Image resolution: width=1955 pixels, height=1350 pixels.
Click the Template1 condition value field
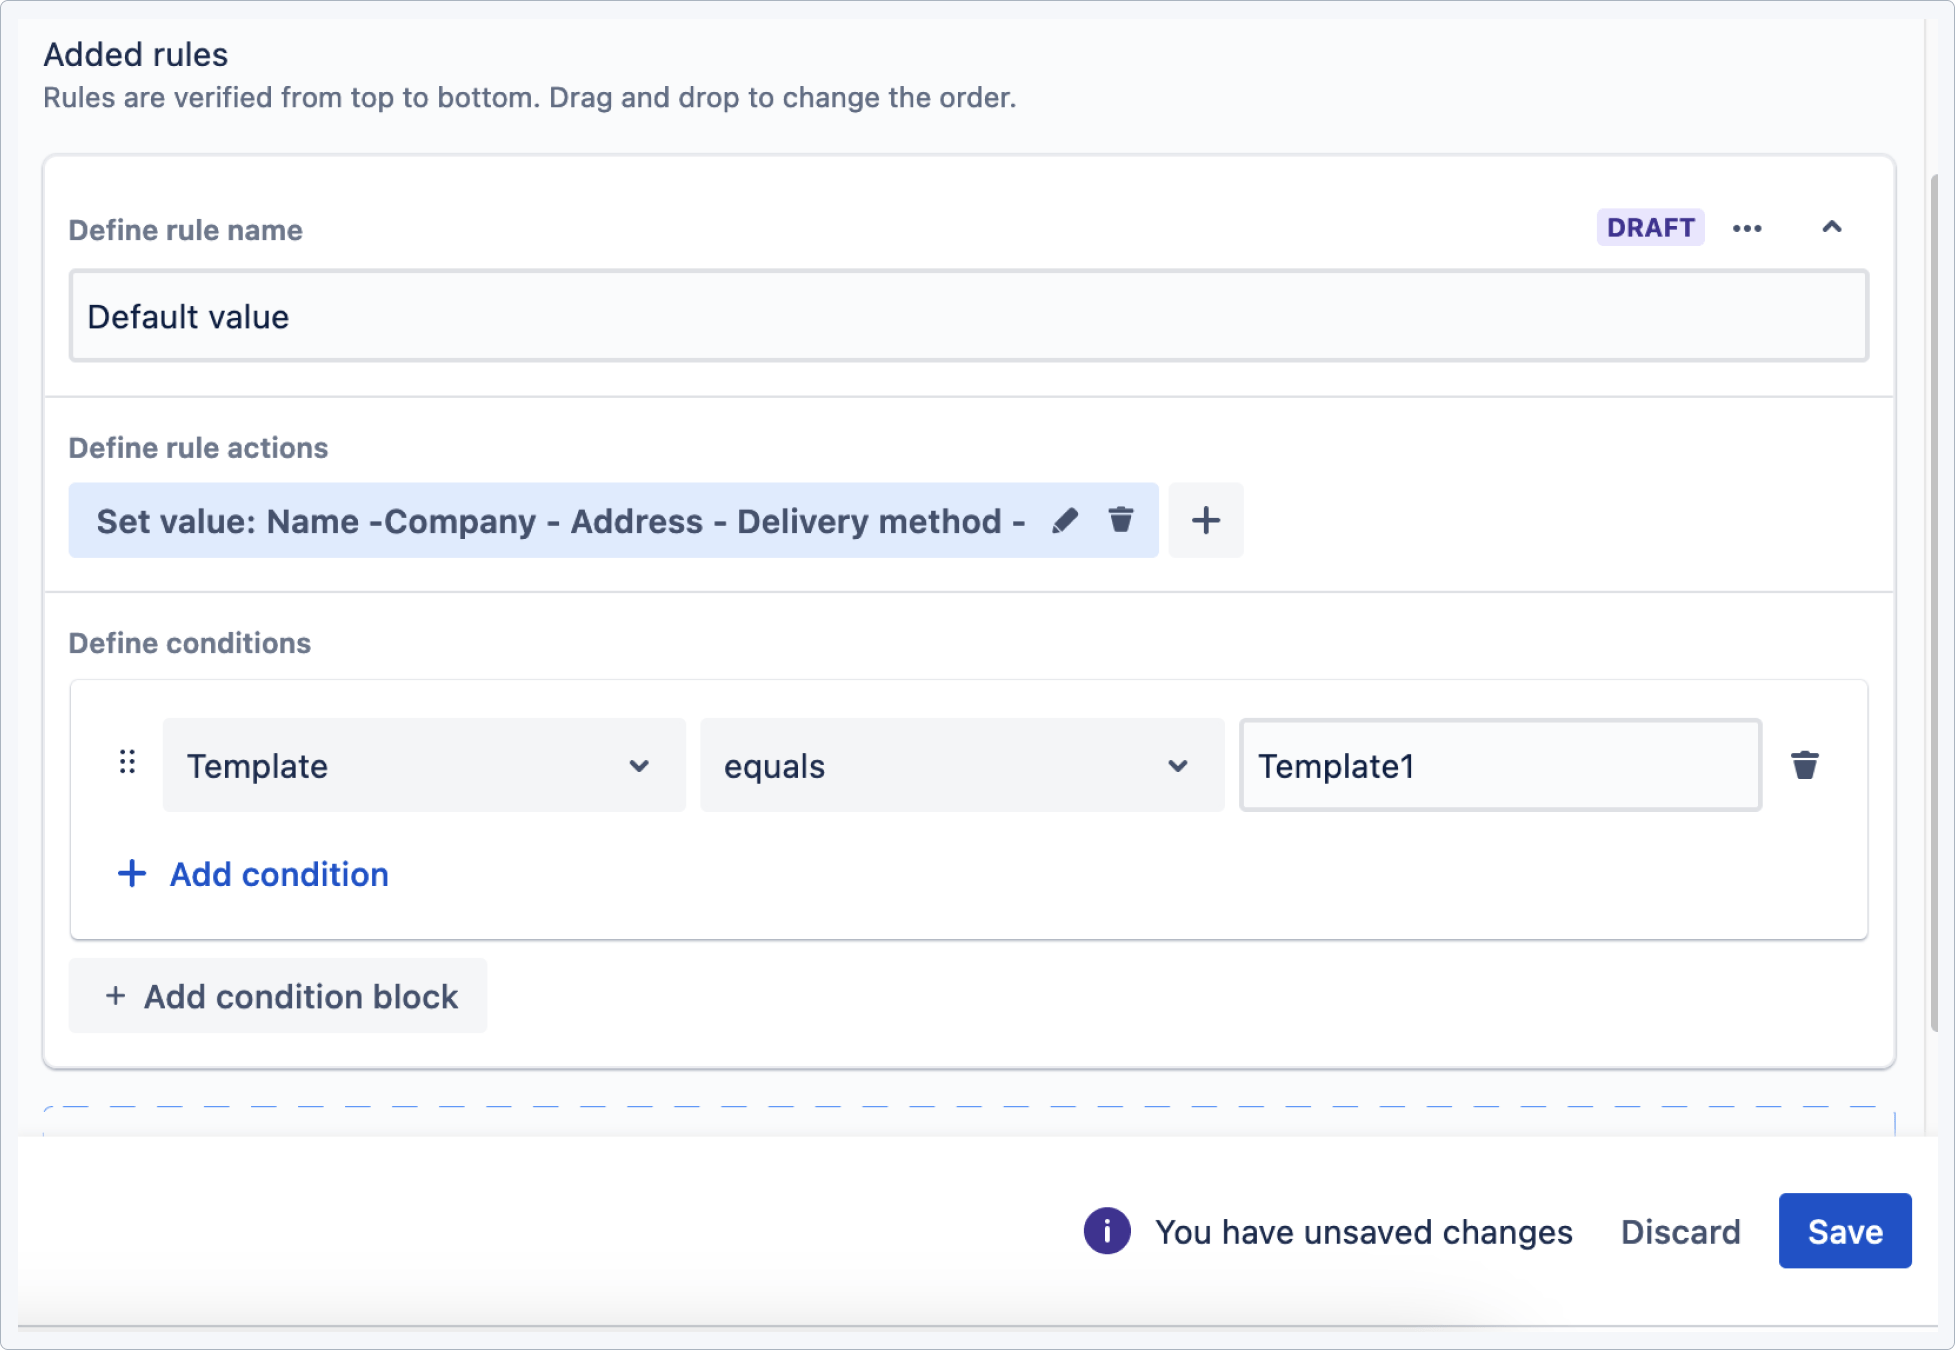[1499, 766]
